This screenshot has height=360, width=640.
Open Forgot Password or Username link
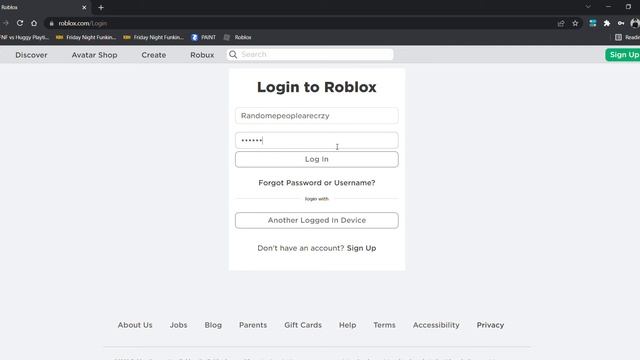(317, 183)
